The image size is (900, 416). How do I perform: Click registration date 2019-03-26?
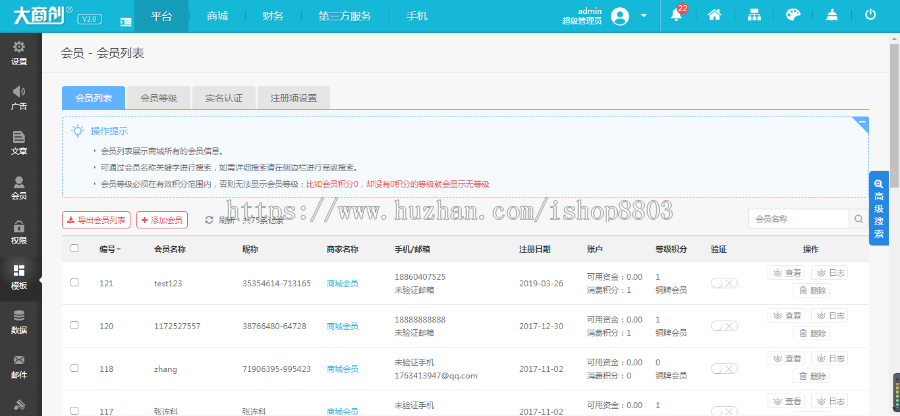pyautogui.click(x=541, y=283)
